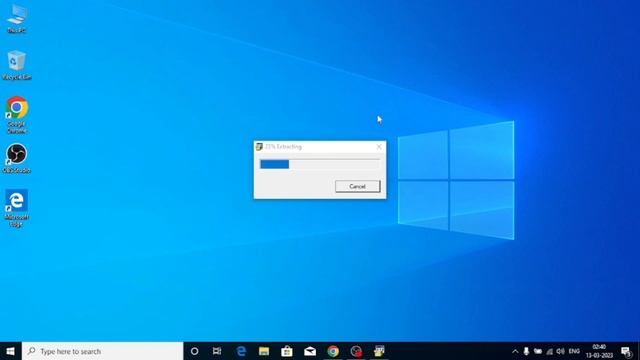Switch to Chrome on the taskbar
The width and height of the screenshot is (640, 360).
(333, 351)
